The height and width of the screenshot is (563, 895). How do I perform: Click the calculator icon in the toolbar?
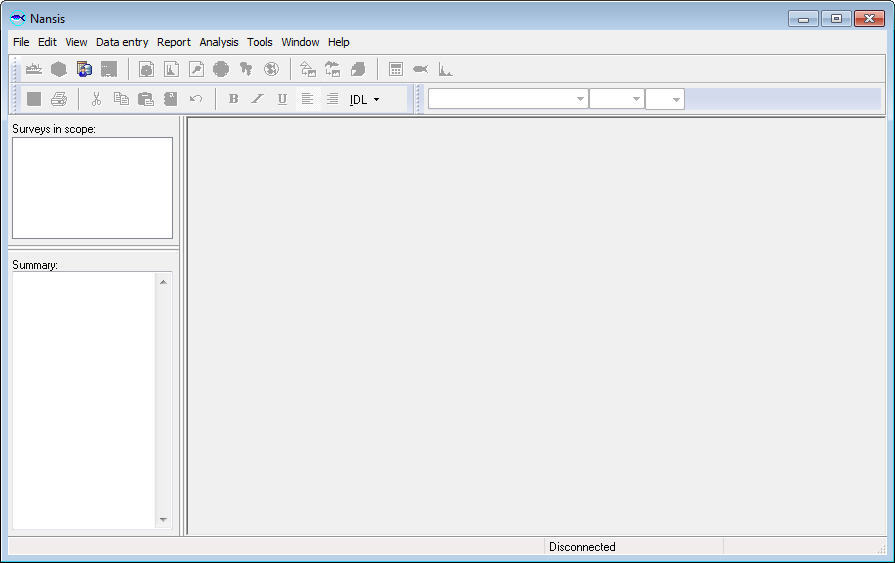click(396, 69)
